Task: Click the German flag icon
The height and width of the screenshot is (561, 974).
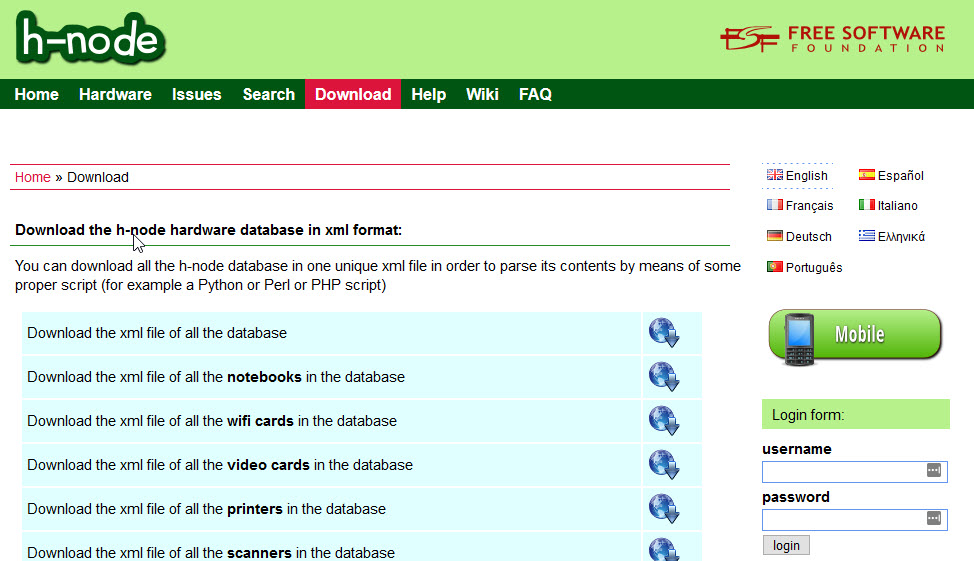Action: pyautogui.click(x=775, y=235)
